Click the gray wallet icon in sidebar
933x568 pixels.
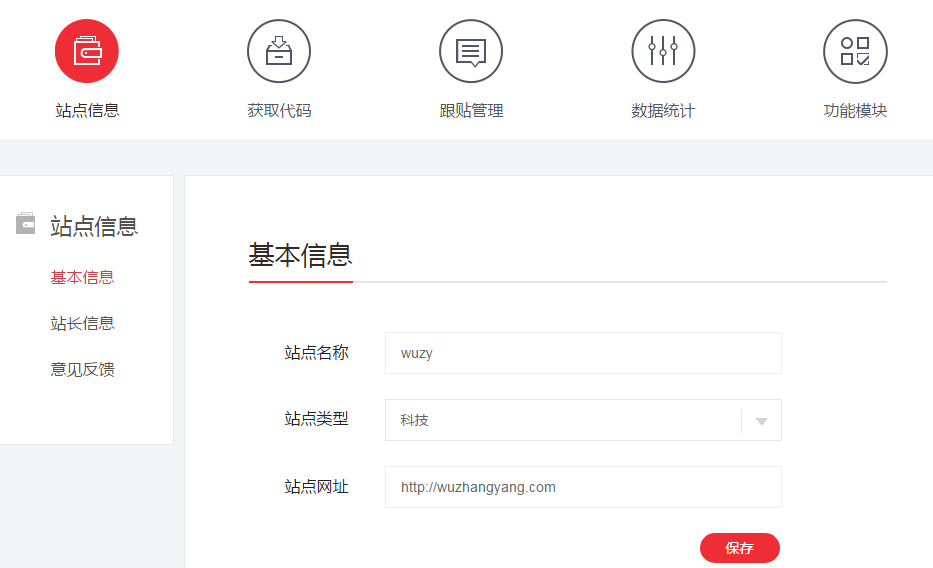pyautogui.click(x=26, y=224)
